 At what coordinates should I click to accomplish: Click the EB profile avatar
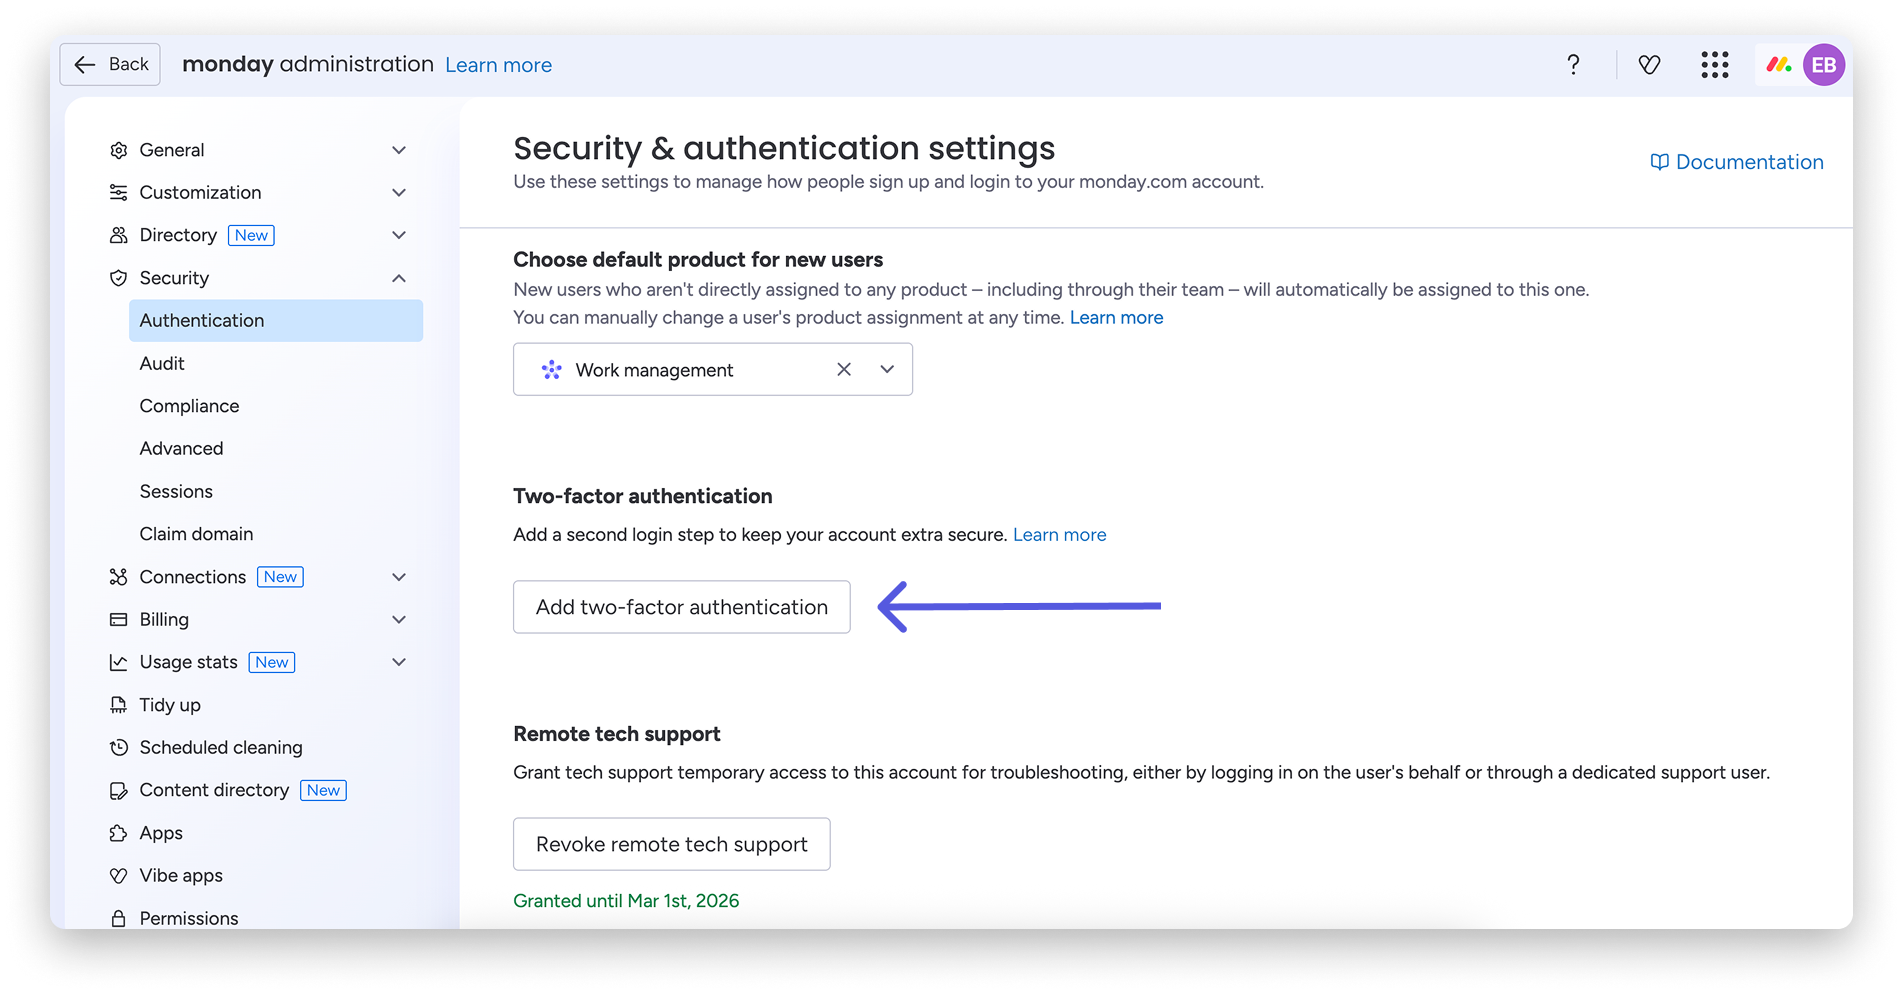pos(1824,64)
